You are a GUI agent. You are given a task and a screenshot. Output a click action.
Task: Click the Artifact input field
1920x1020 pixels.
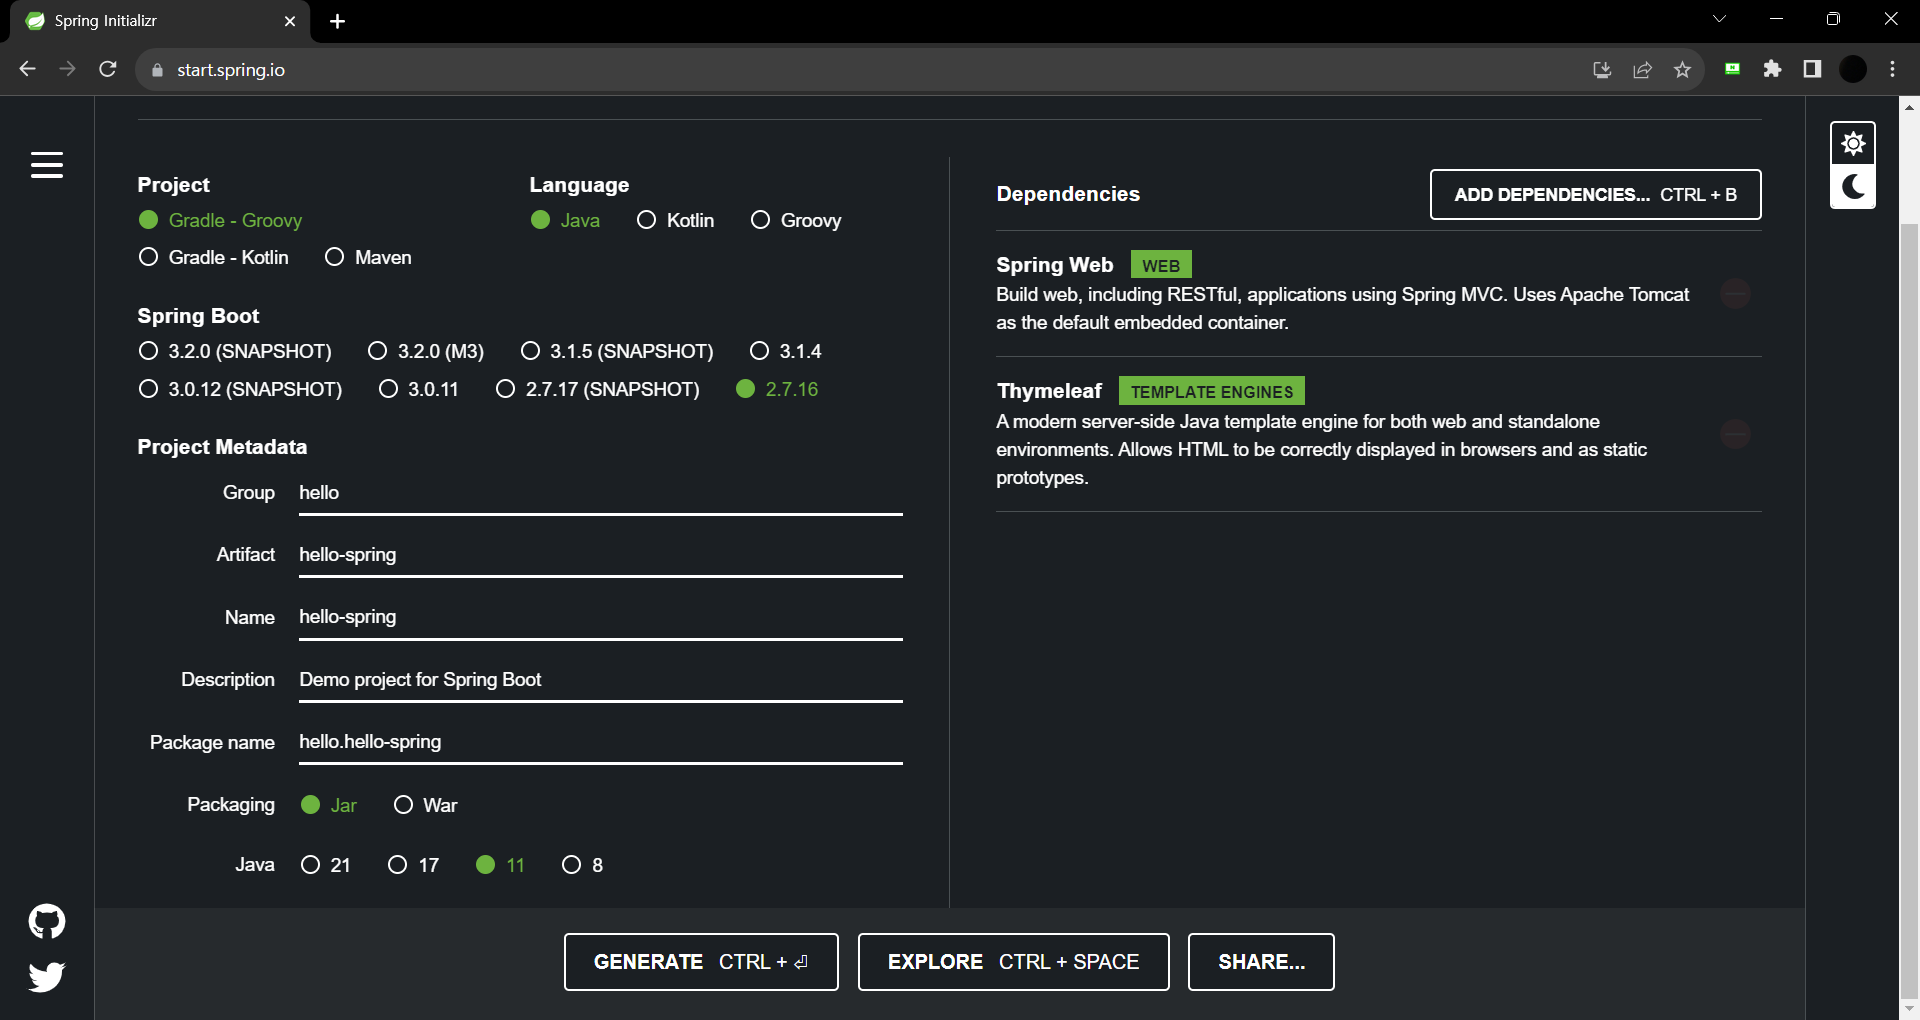pos(600,555)
